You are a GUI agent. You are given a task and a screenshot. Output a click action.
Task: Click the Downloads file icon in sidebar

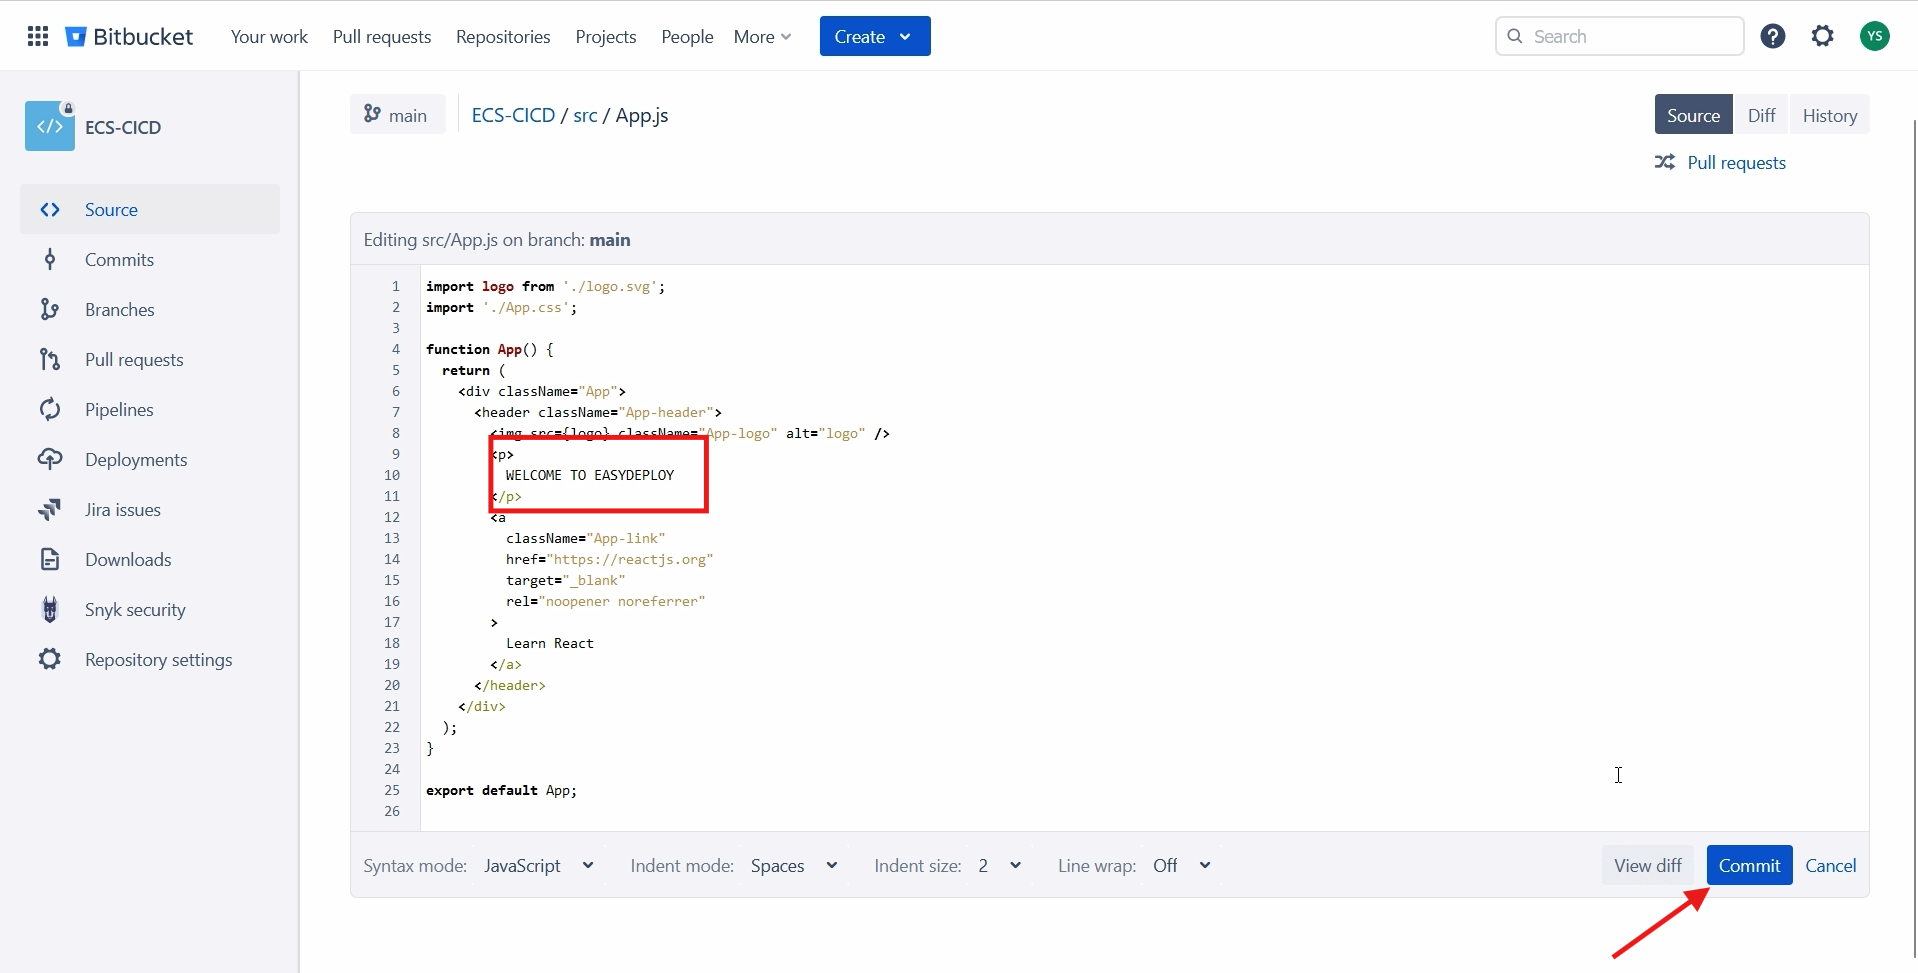(x=50, y=559)
